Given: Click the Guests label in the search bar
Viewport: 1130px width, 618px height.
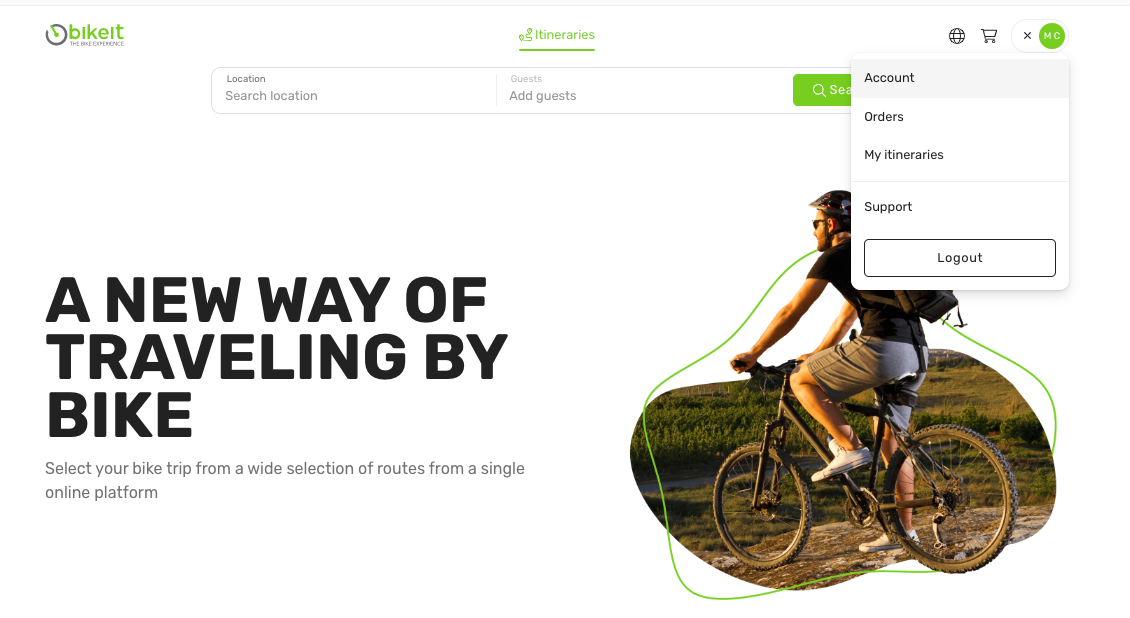Looking at the screenshot, I should coord(526,79).
